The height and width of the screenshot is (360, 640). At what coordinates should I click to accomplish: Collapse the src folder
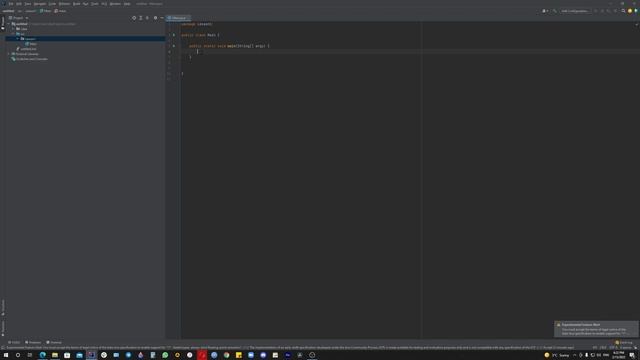pyautogui.click(x=13, y=34)
